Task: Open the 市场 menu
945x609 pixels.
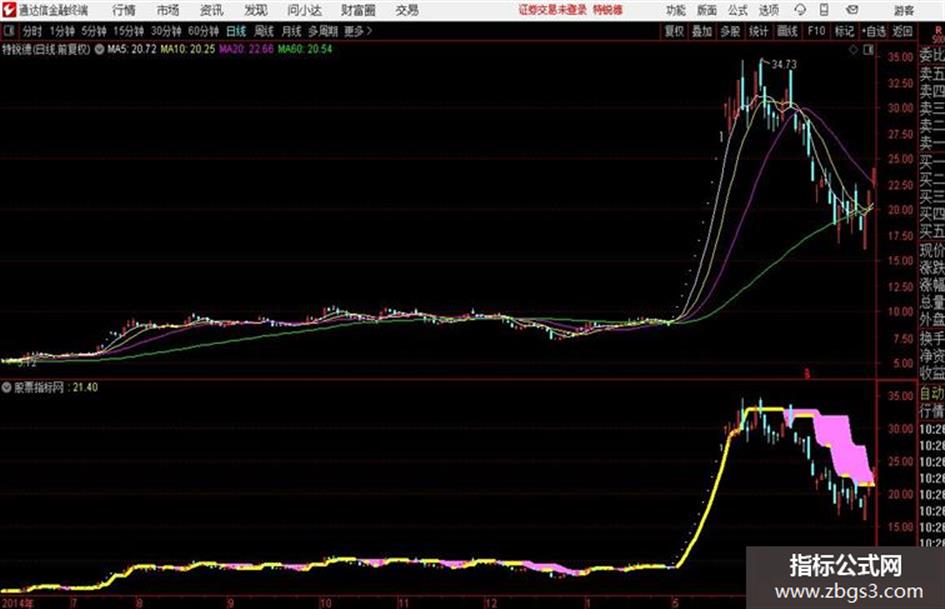Action: (168, 10)
